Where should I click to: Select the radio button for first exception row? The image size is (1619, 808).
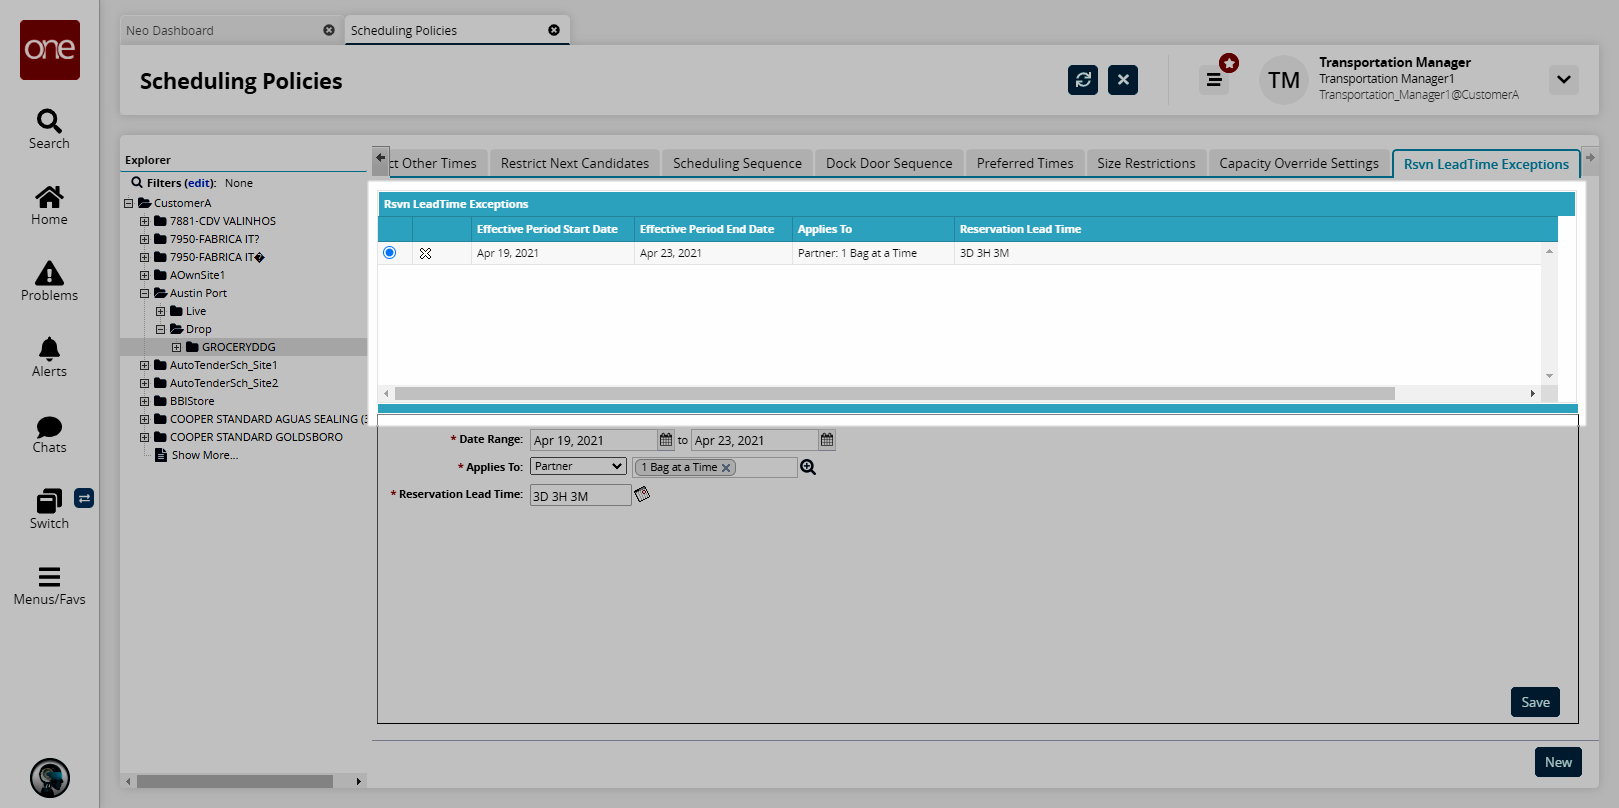pos(390,253)
